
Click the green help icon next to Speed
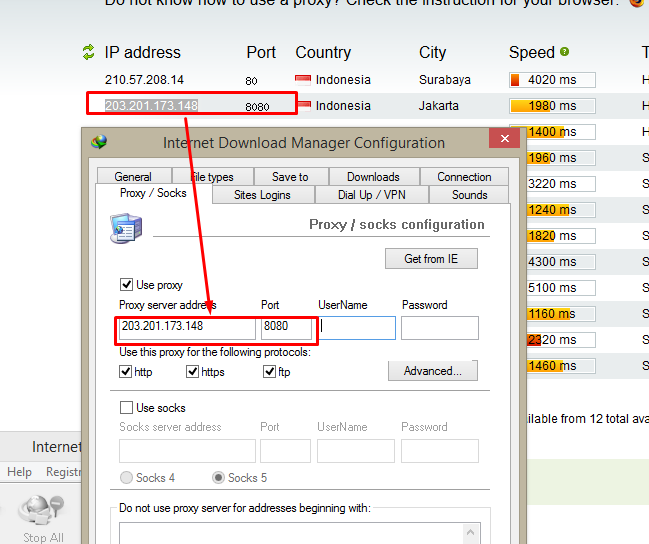tap(564, 52)
